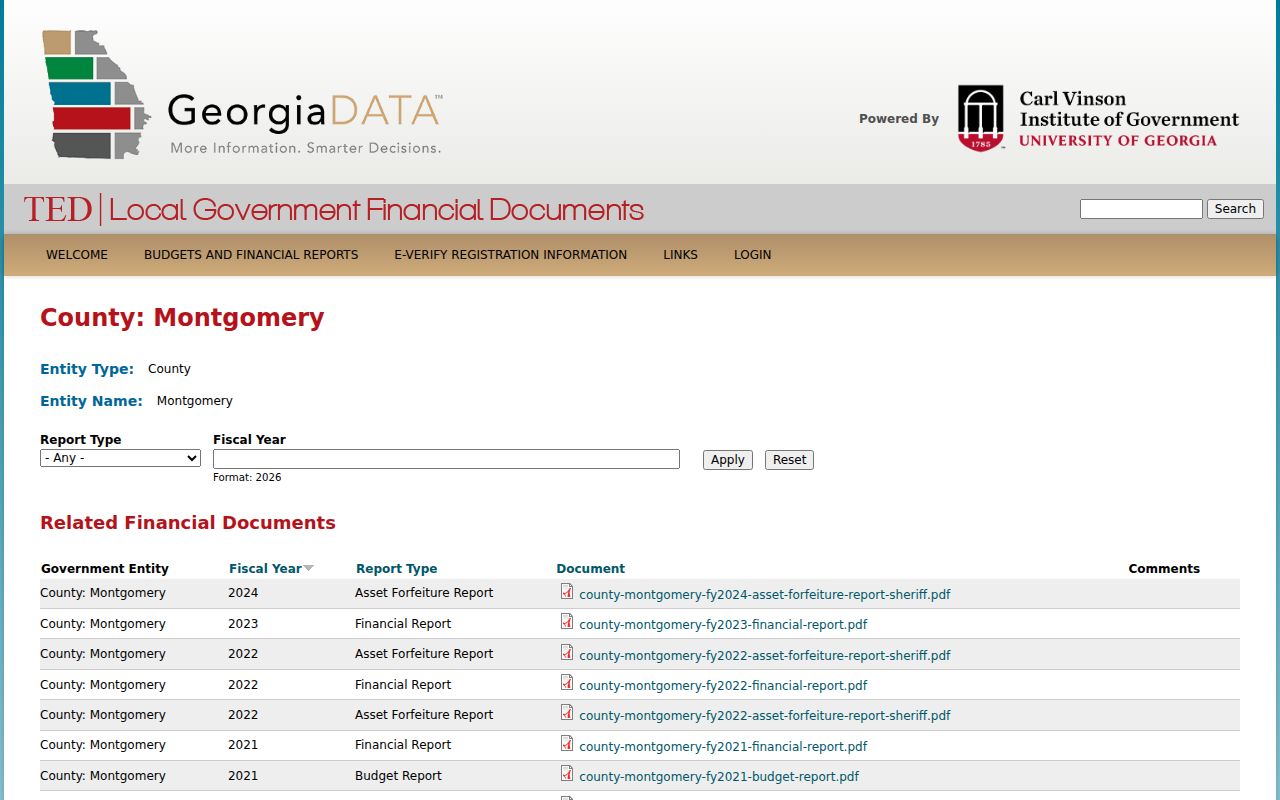Open county-montgomery-fy2023-financial-report.pdf
Viewport: 1280px width, 800px height.
coord(723,624)
